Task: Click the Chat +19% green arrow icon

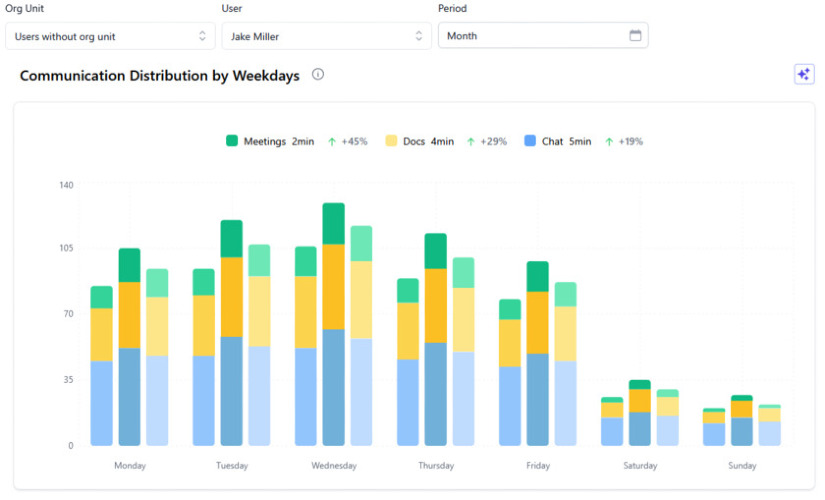Action: [x=609, y=142]
